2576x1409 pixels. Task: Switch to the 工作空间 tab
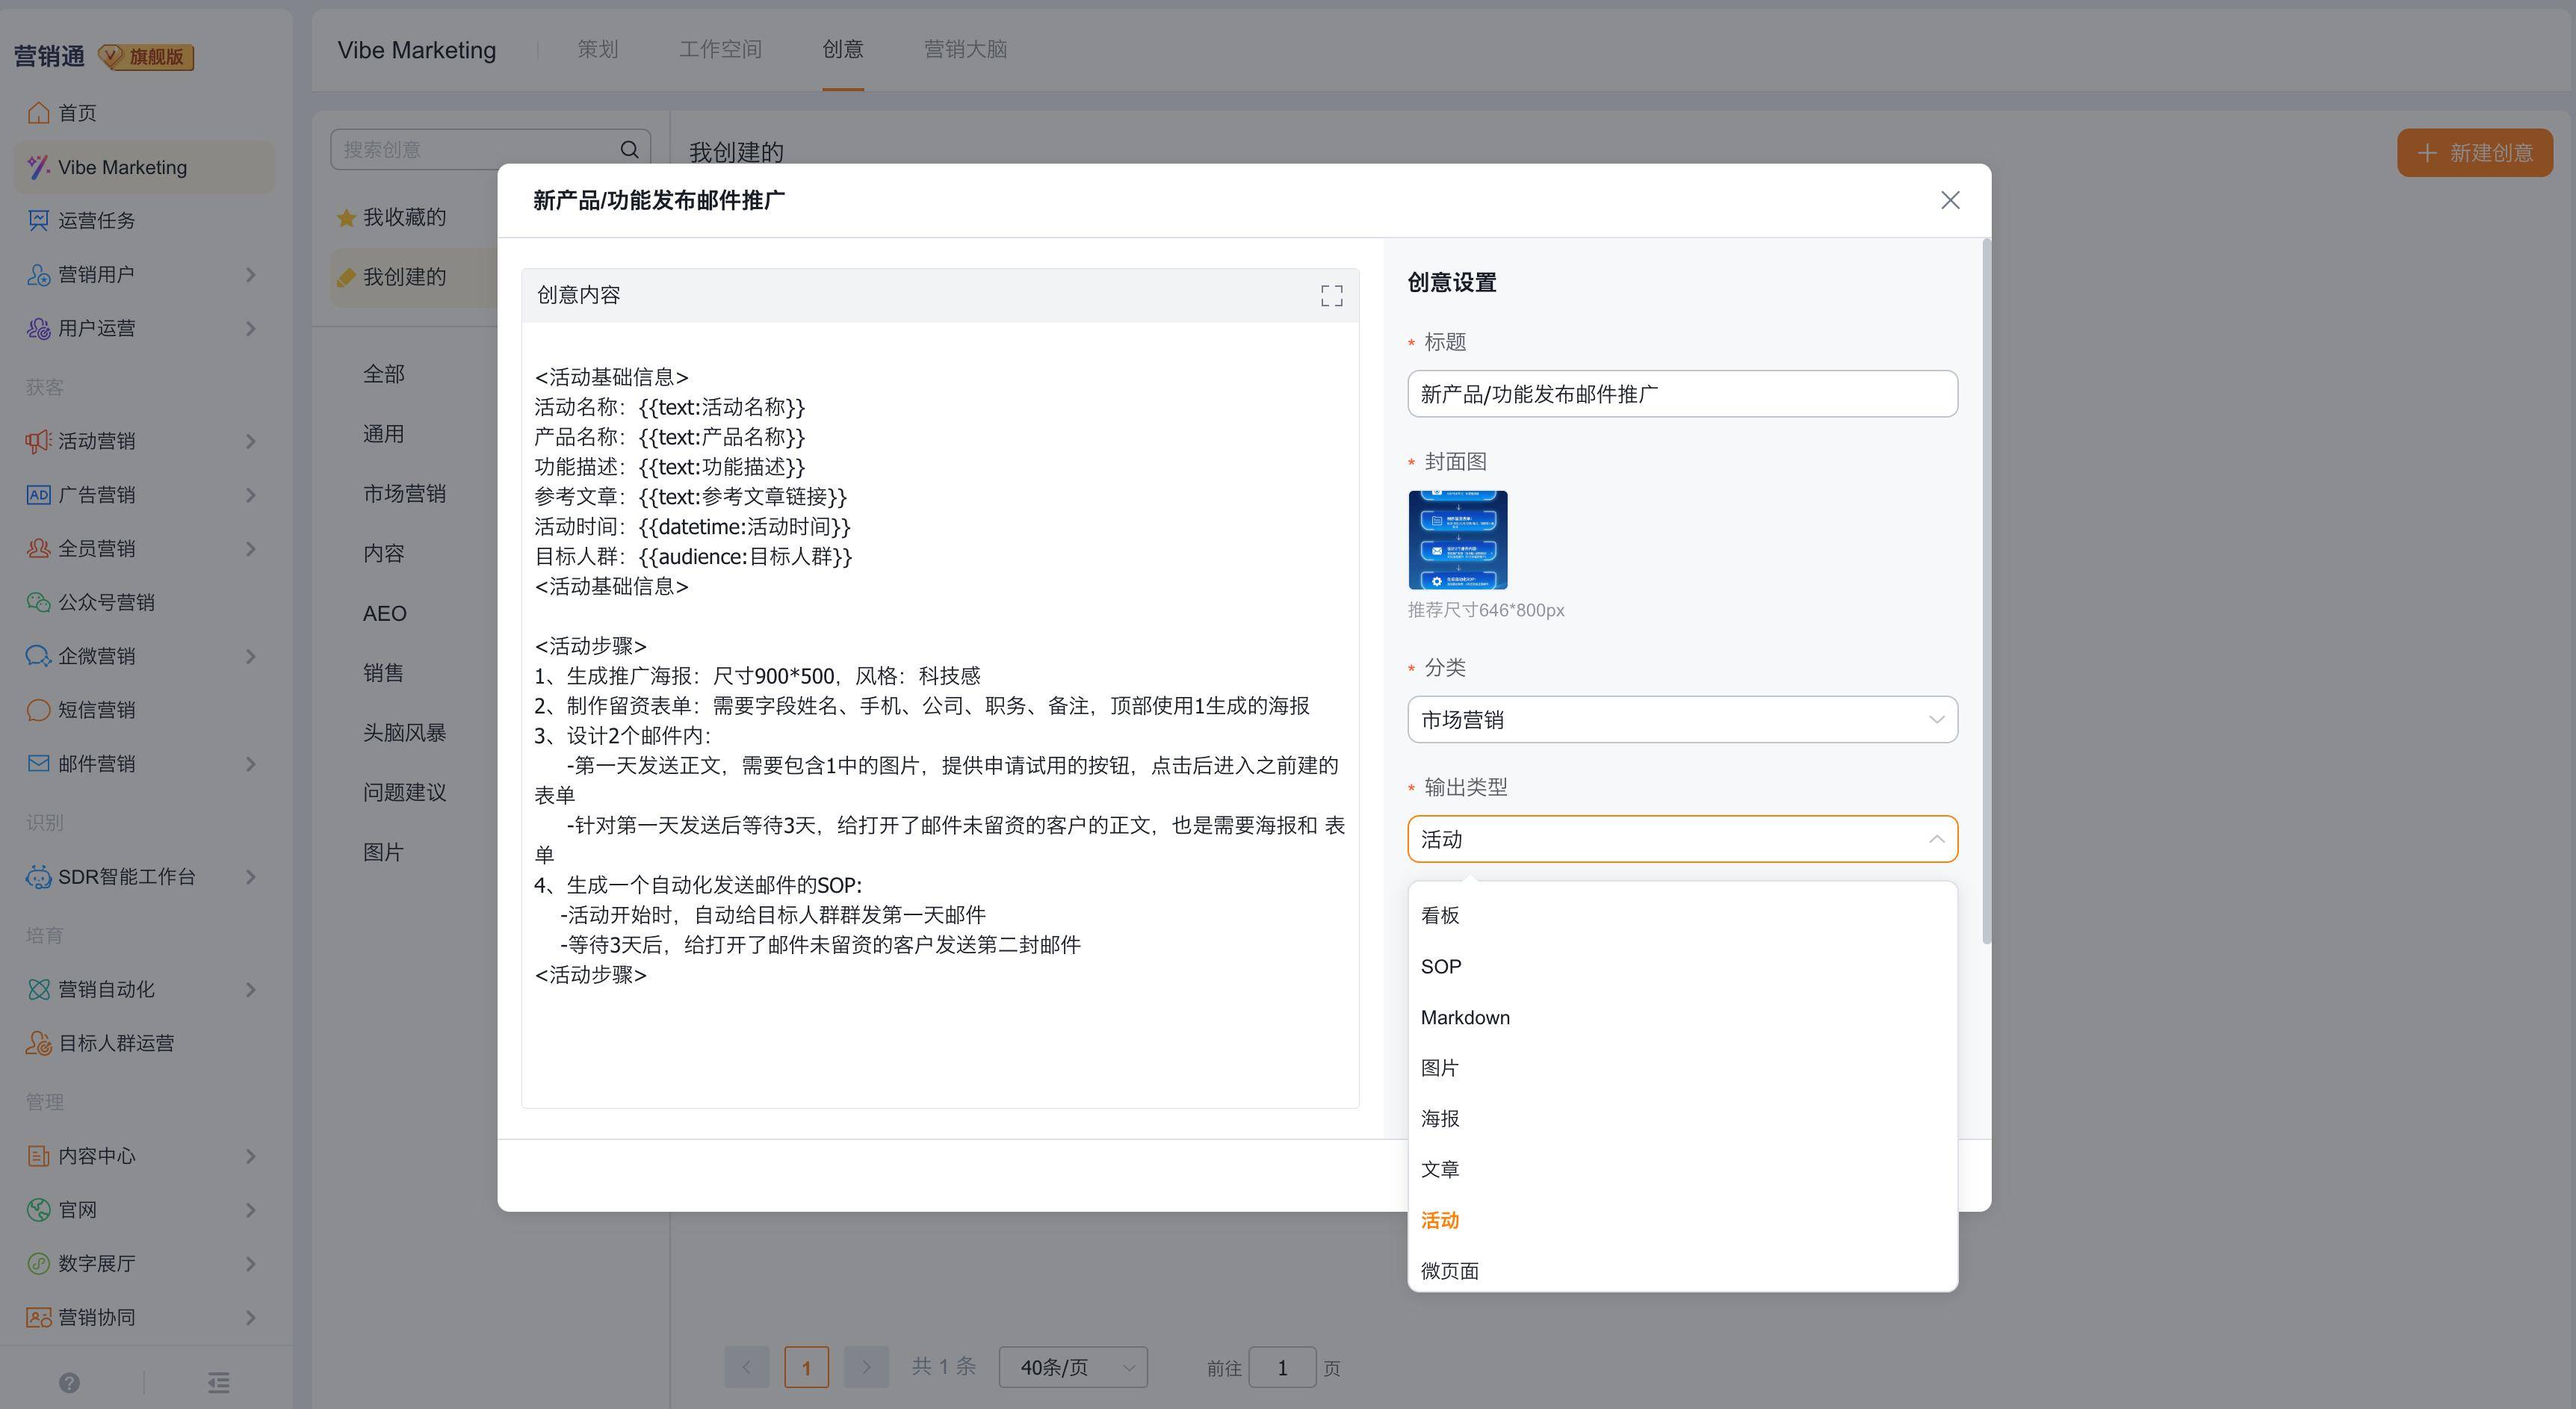pos(720,49)
